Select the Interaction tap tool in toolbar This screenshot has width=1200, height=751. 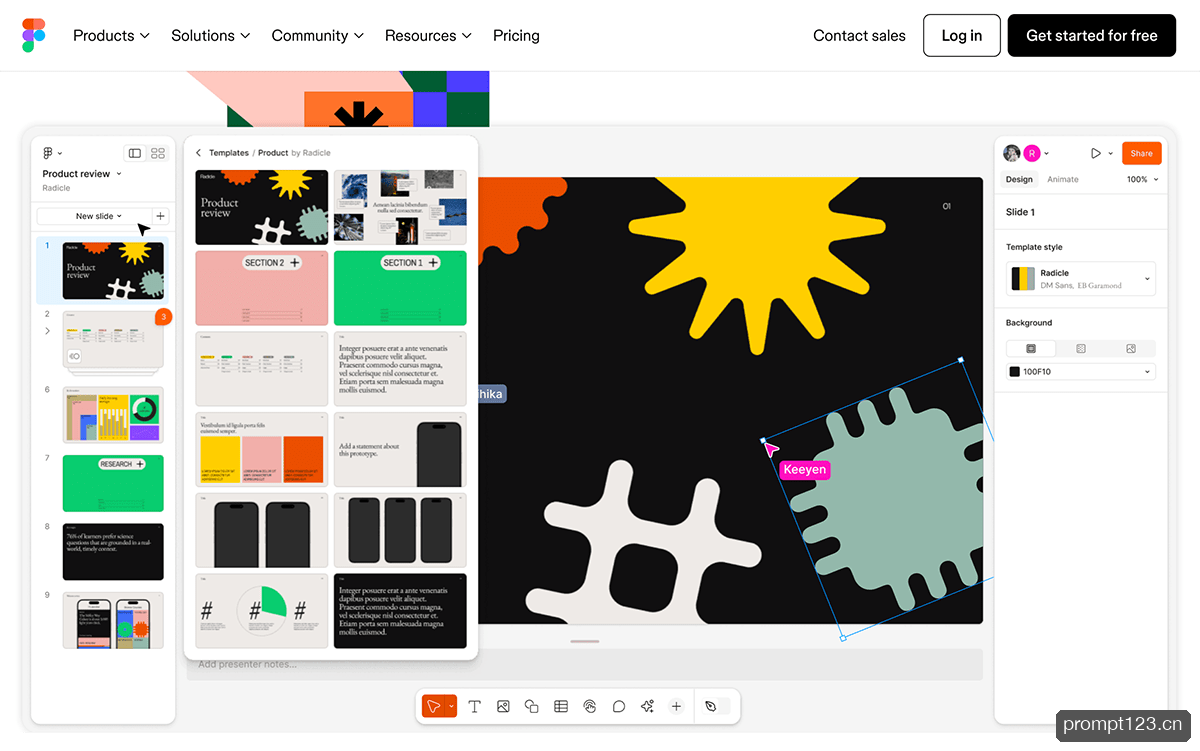(x=590, y=706)
